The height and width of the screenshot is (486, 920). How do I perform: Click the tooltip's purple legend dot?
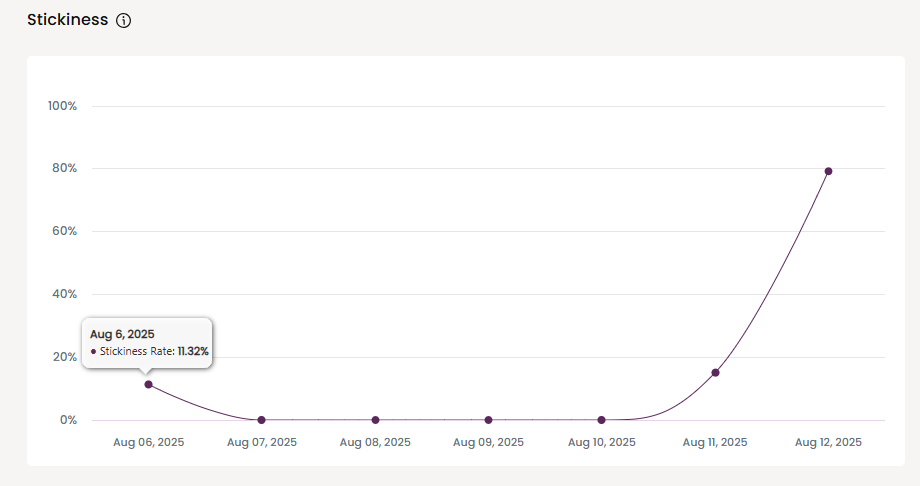click(94, 352)
